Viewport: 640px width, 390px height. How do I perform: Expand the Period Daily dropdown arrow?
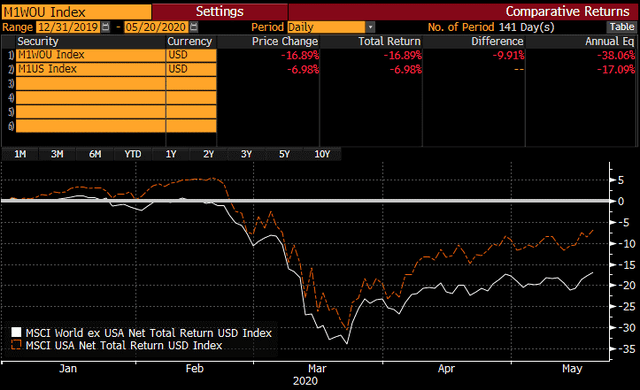pos(370,27)
